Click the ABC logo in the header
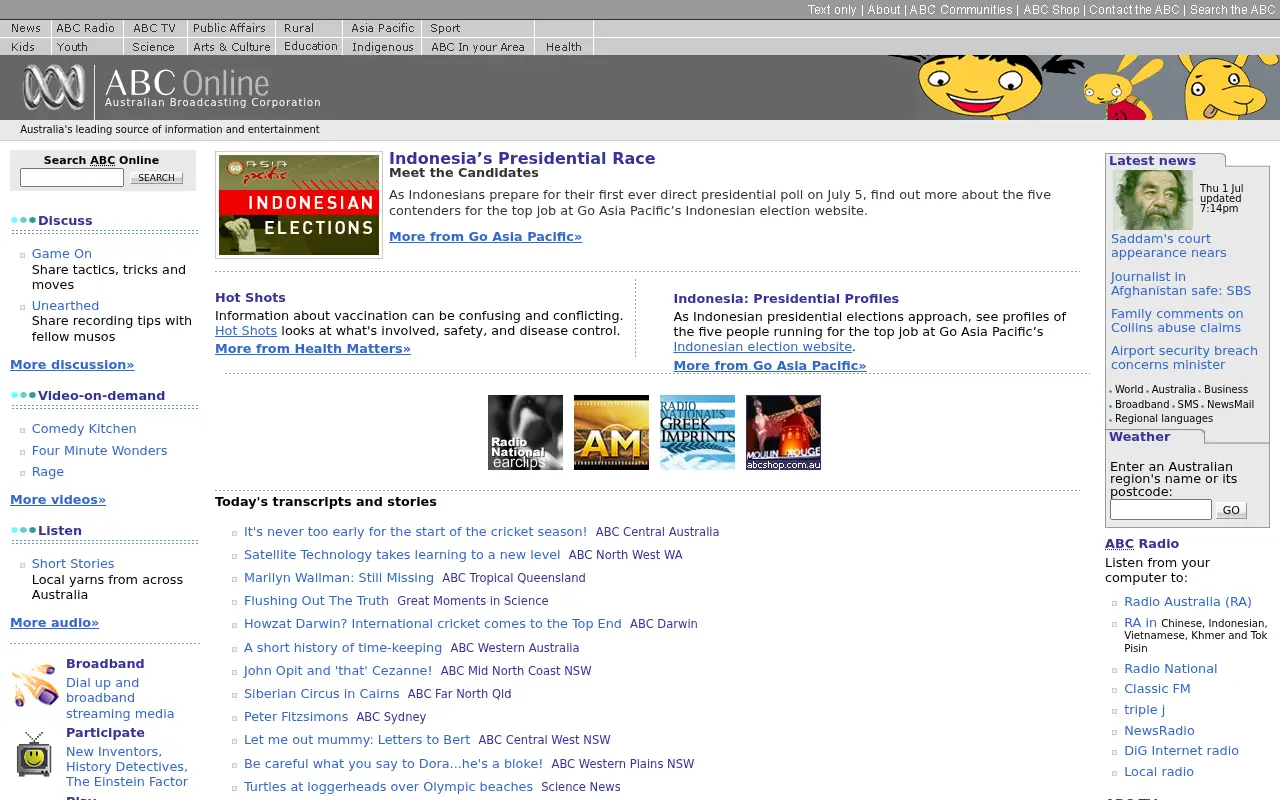 coord(54,88)
